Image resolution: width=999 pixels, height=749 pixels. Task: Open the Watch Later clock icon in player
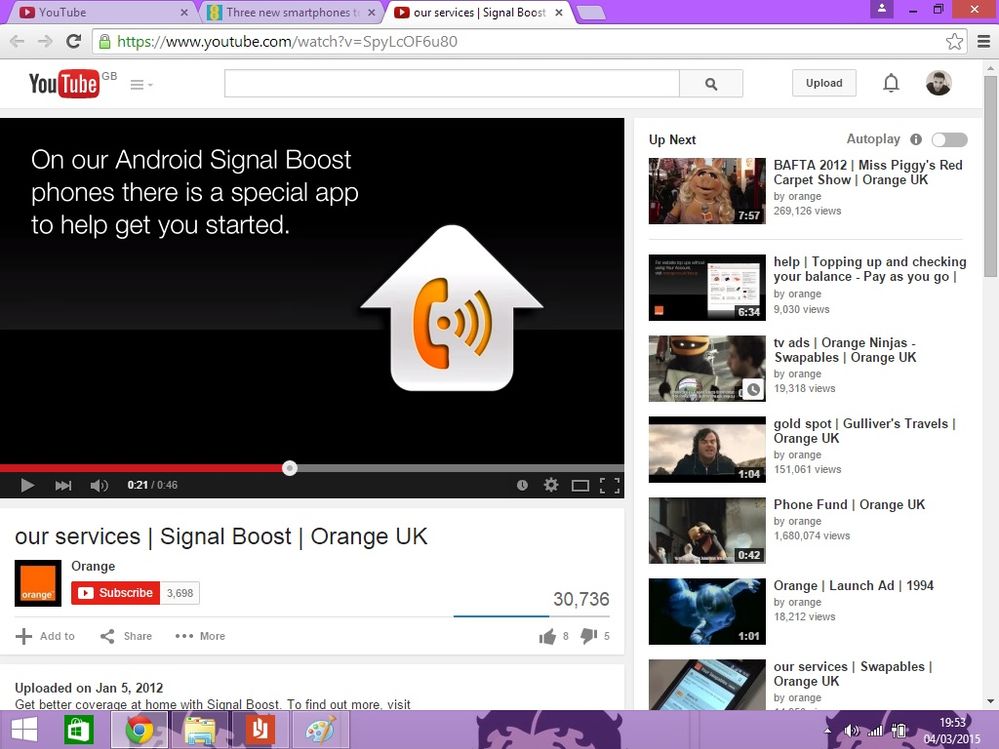point(522,485)
